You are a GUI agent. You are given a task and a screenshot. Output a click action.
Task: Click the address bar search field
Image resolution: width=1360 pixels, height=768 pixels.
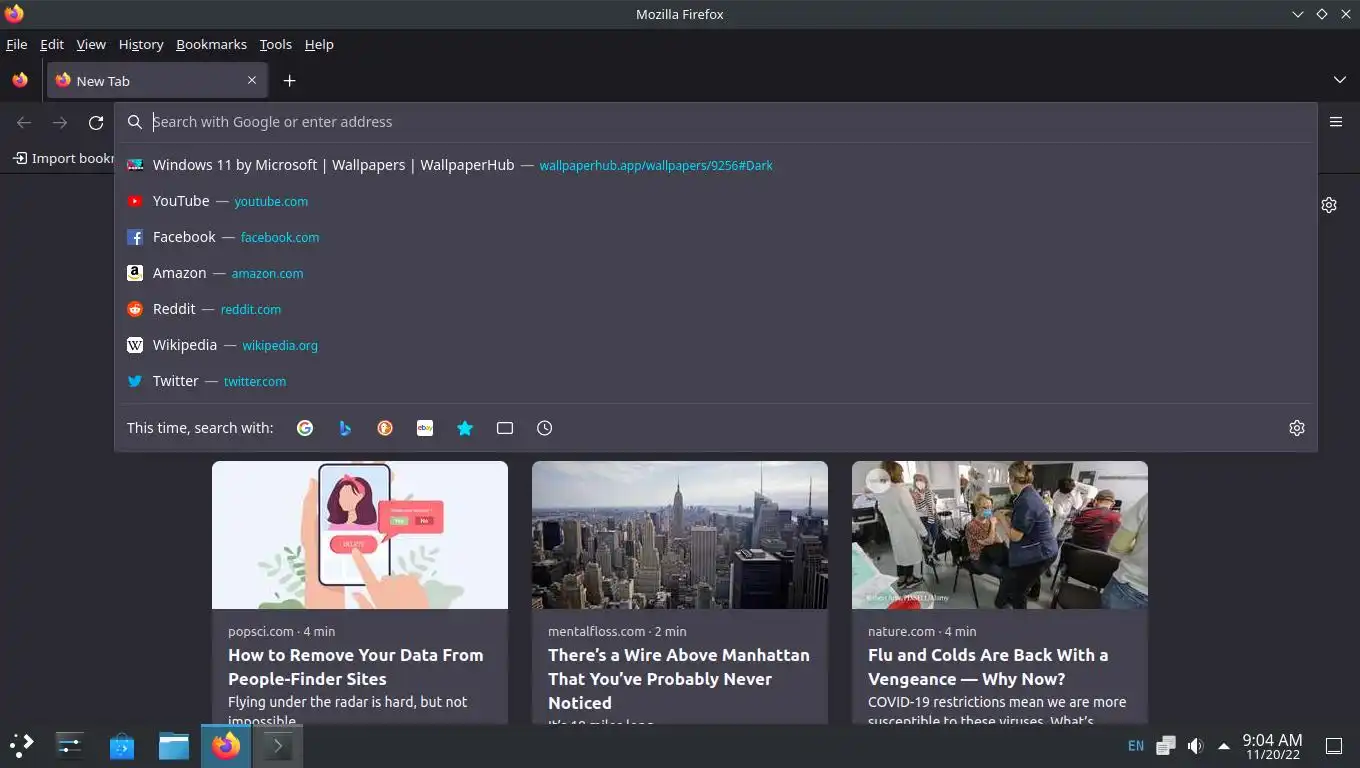click(x=715, y=122)
